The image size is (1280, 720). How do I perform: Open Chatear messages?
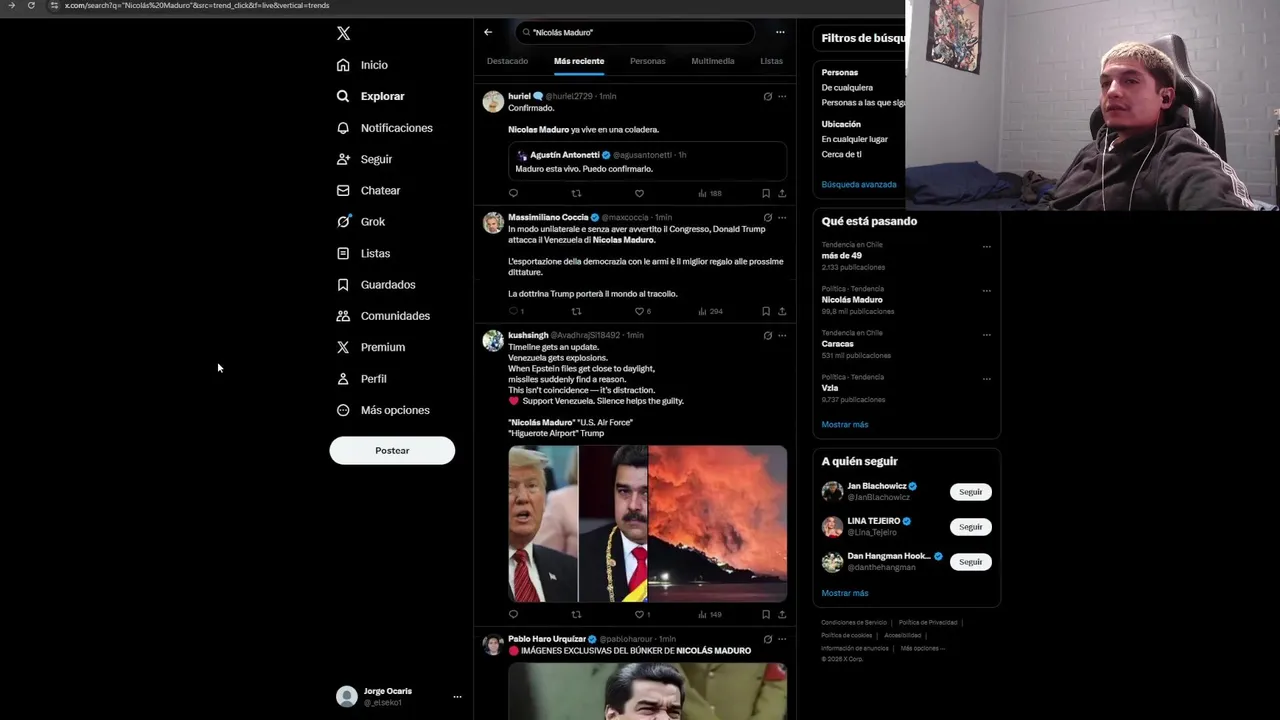368,190
